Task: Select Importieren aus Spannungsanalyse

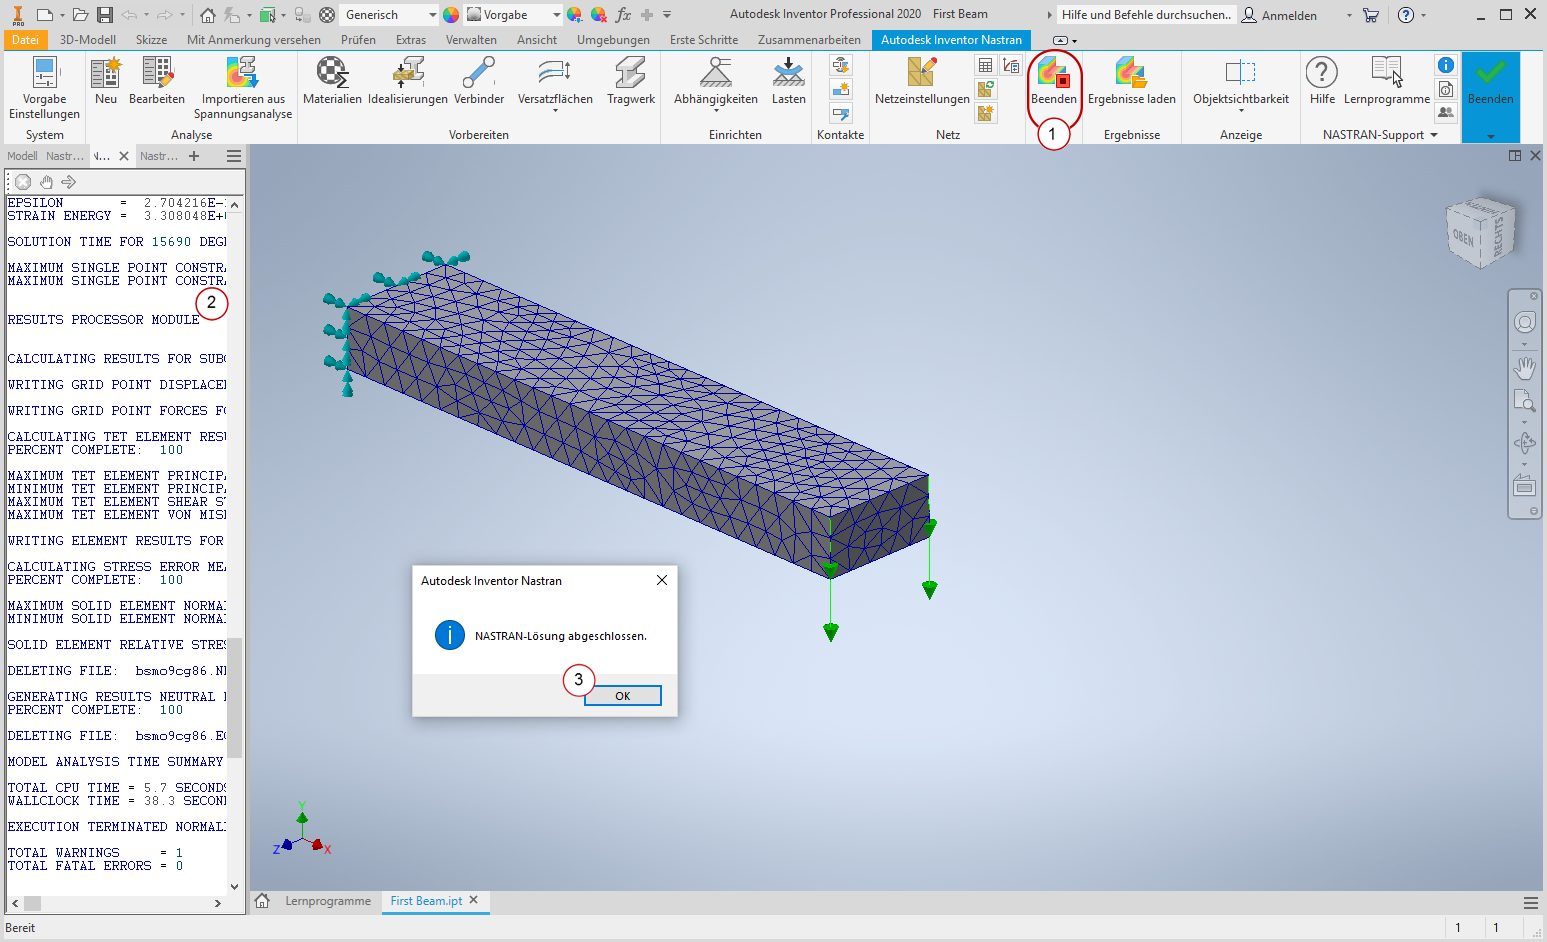Action: [x=243, y=88]
